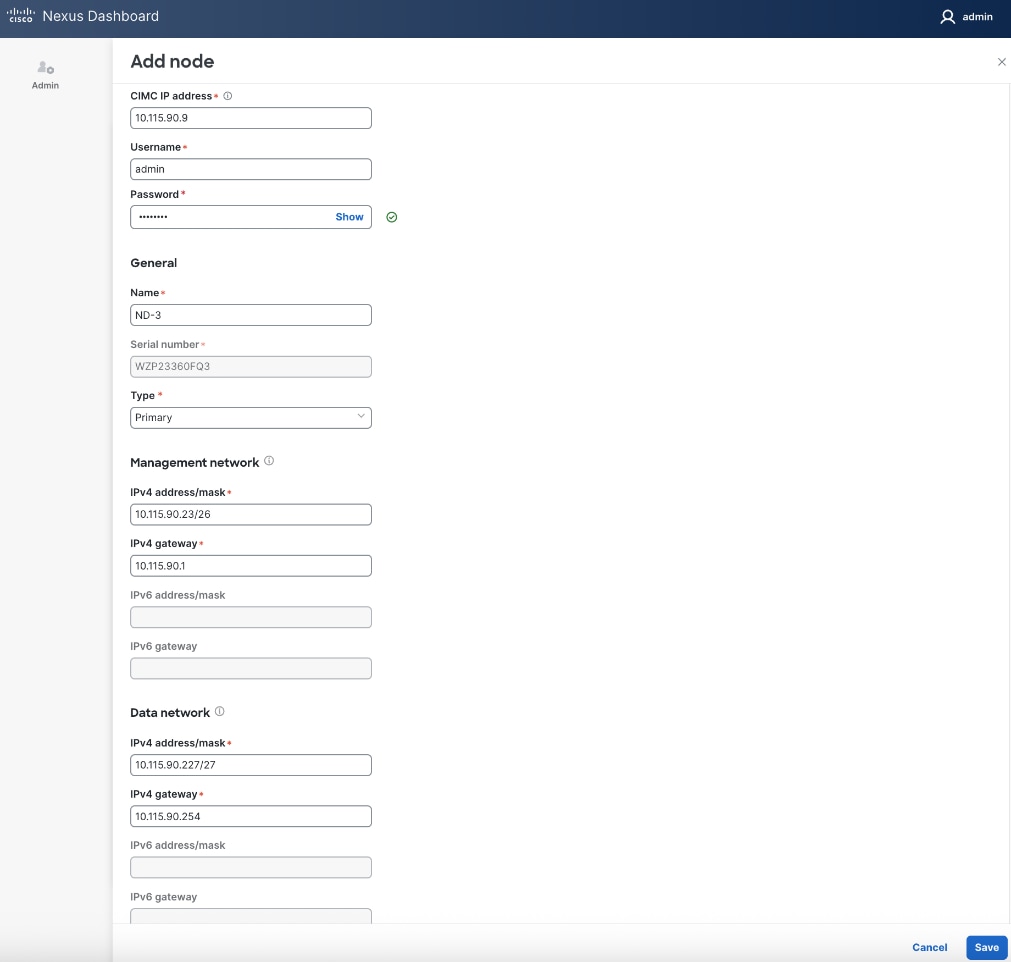Open the Data network info tooltip

pos(220,711)
